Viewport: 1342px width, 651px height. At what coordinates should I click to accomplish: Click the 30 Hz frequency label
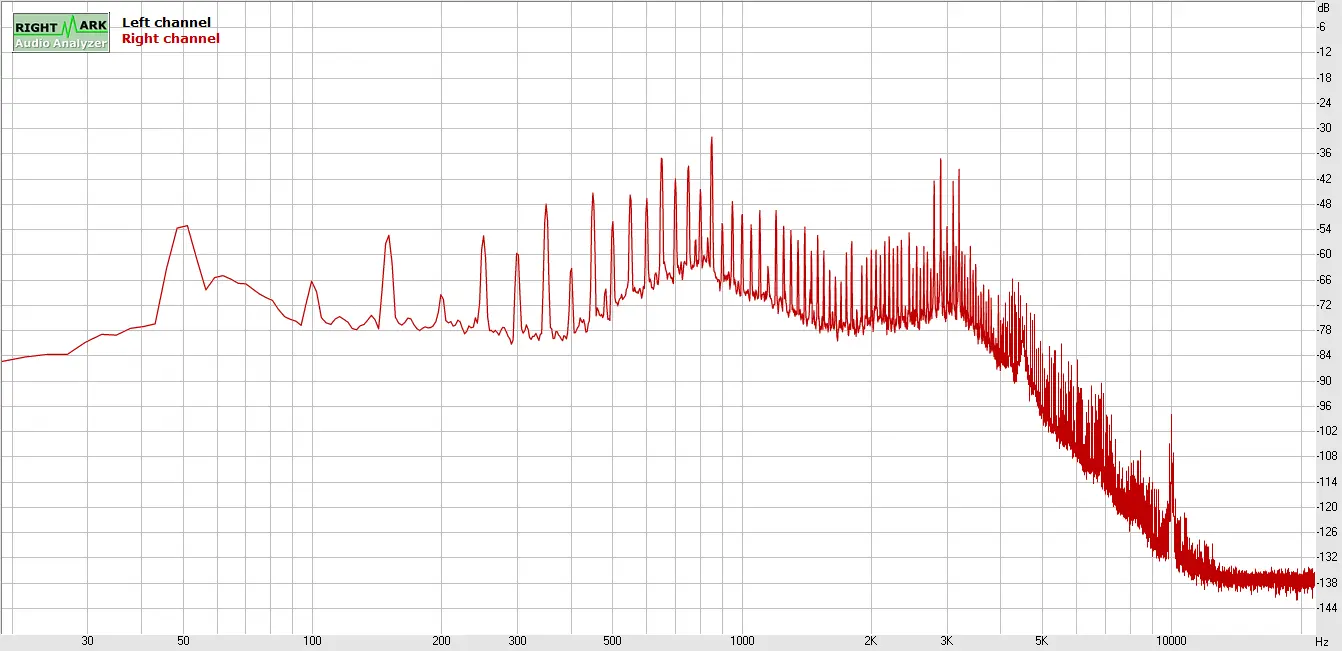pyautogui.click(x=88, y=642)
